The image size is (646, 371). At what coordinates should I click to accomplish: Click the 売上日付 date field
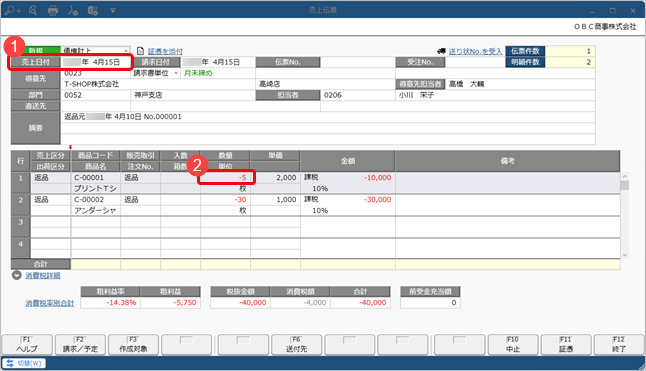point(96,62)
